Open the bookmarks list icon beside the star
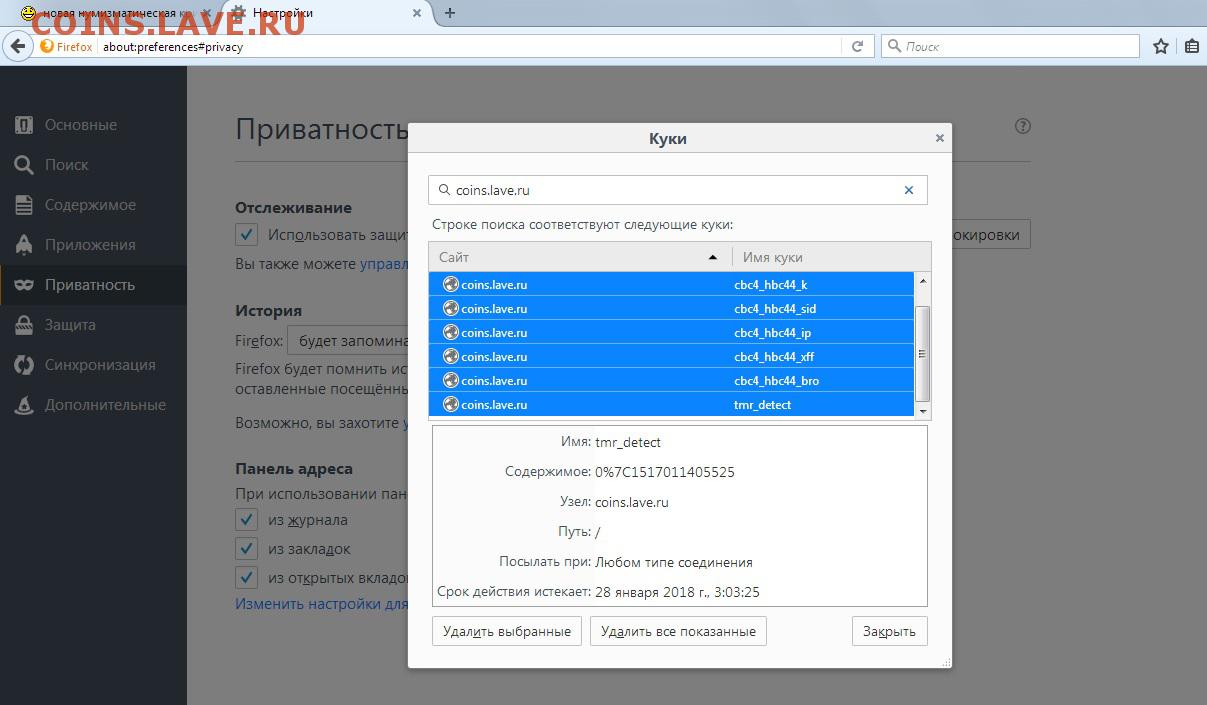Image resolution: width=1207 pixels, height=705 pixels. click(1192, 46)
